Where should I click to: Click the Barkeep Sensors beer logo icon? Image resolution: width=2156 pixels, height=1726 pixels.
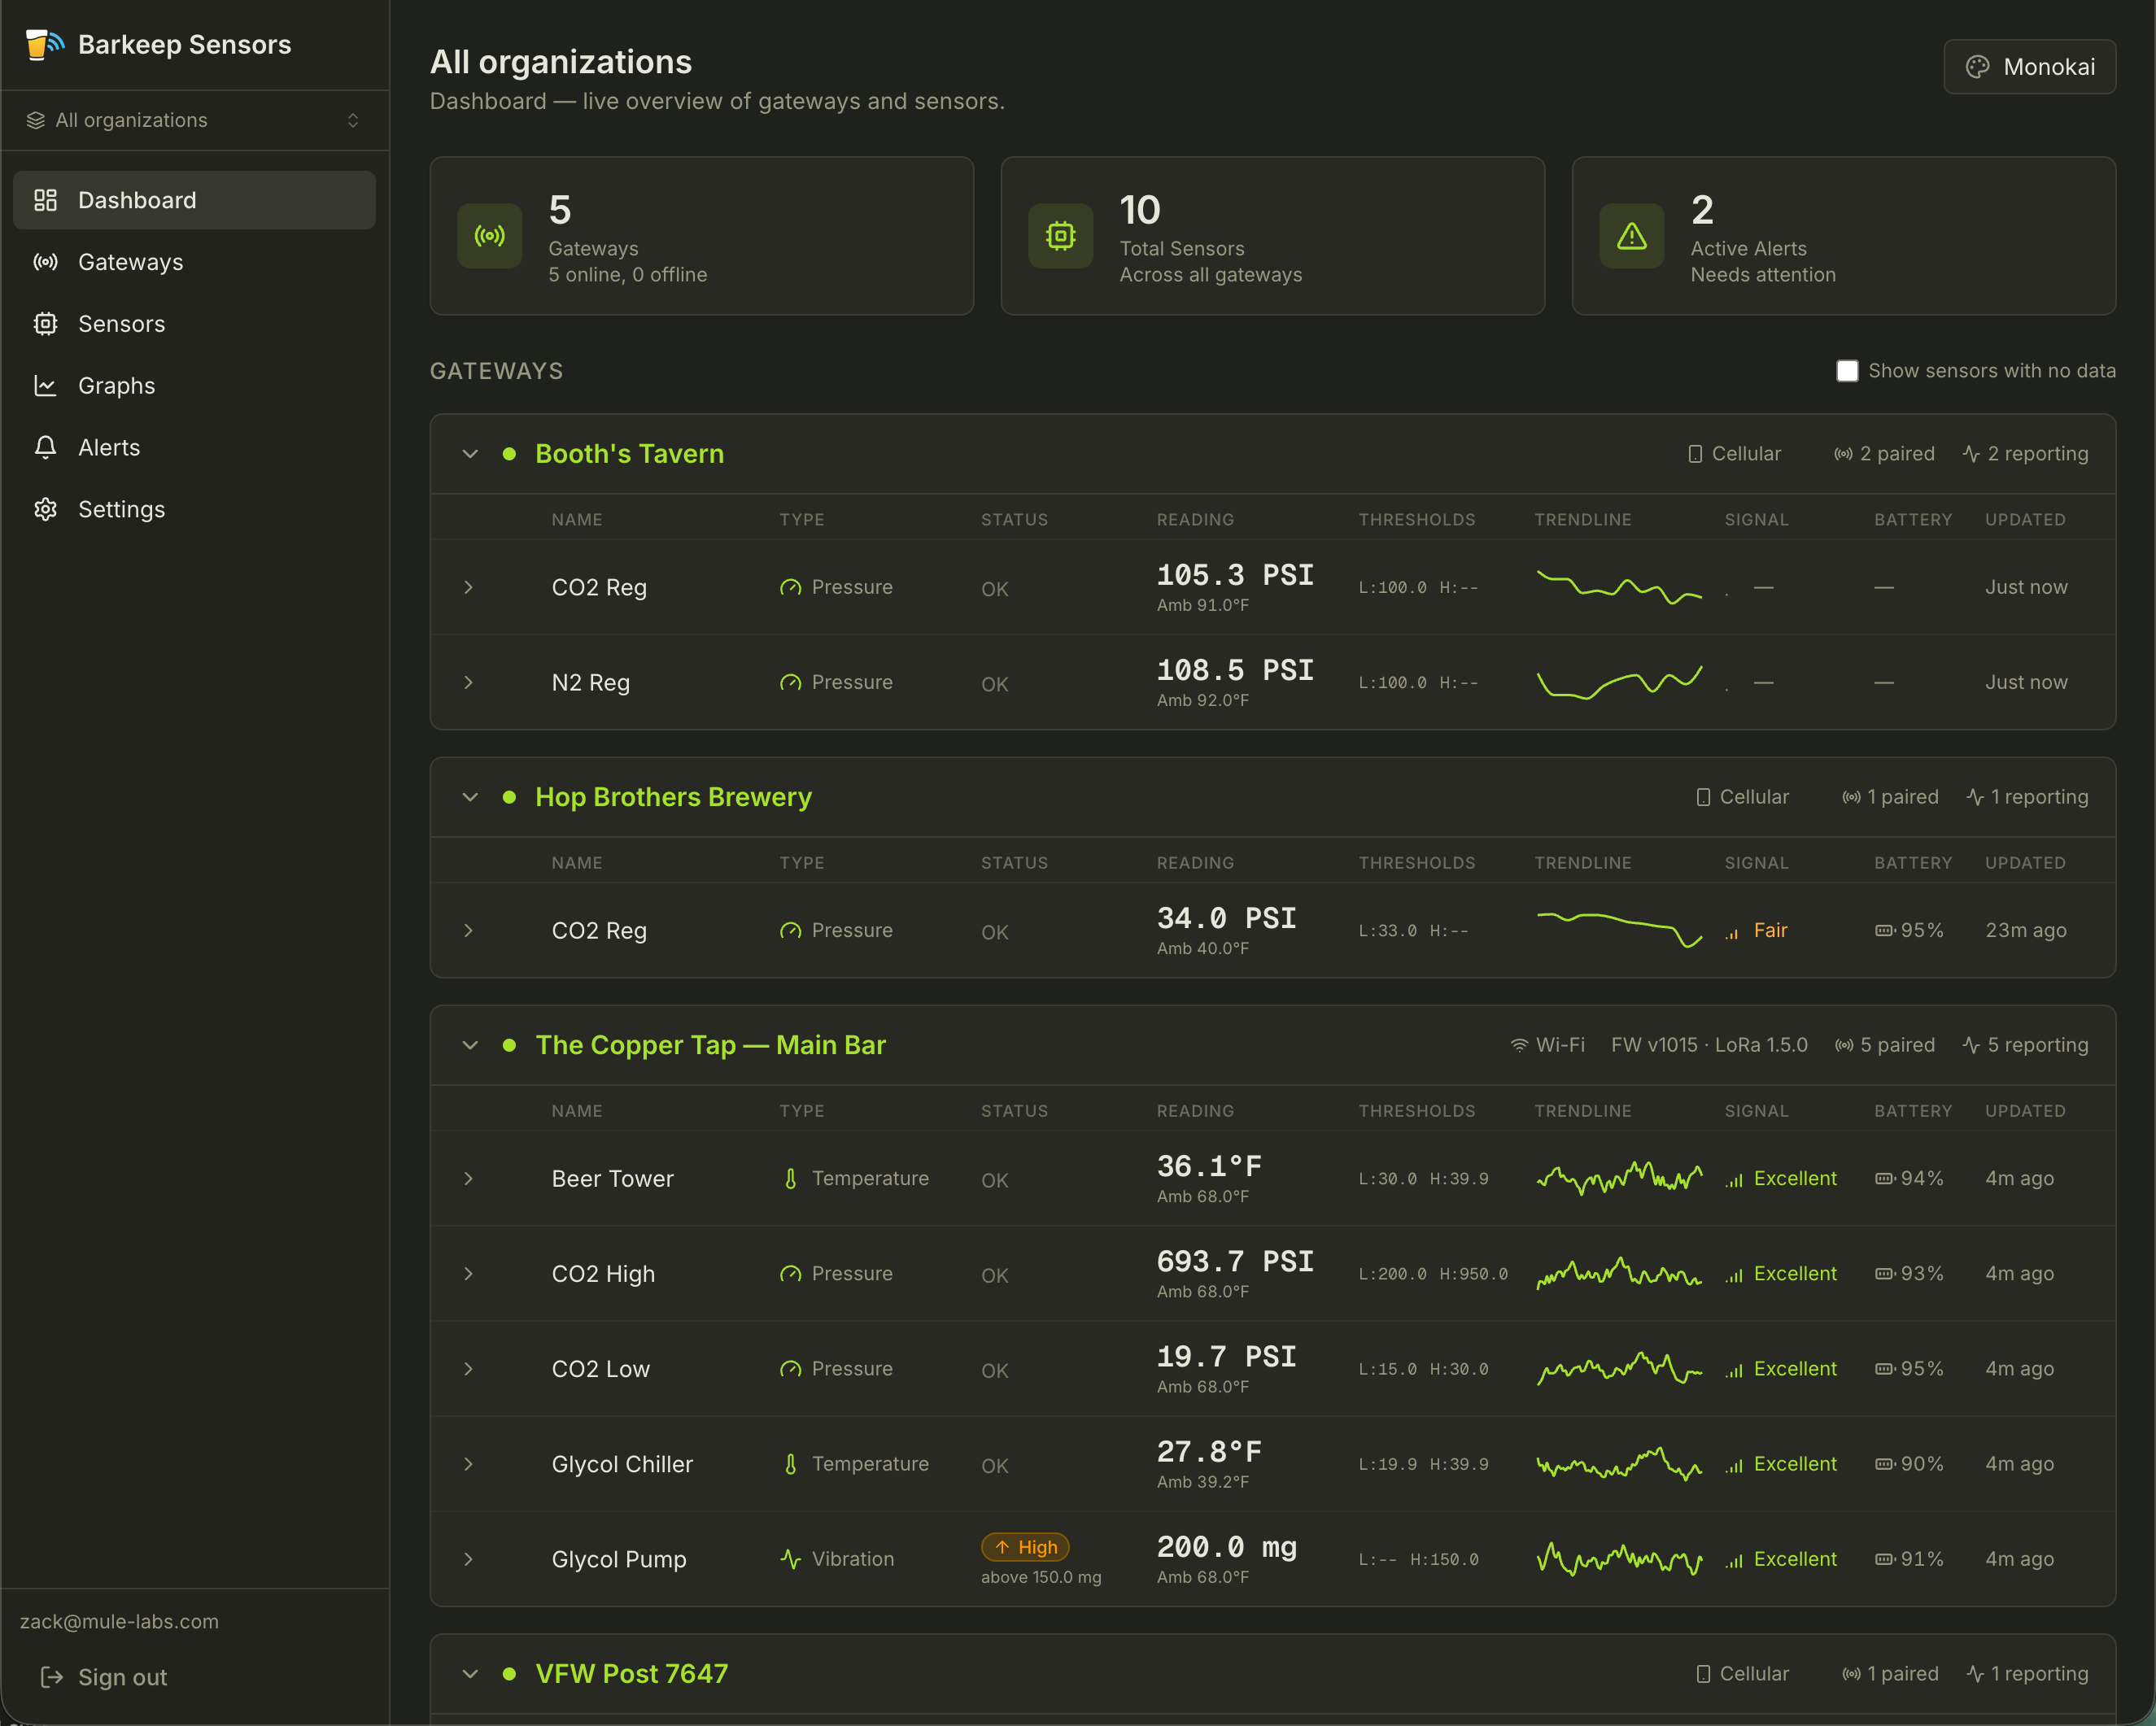tap(44, 45)
